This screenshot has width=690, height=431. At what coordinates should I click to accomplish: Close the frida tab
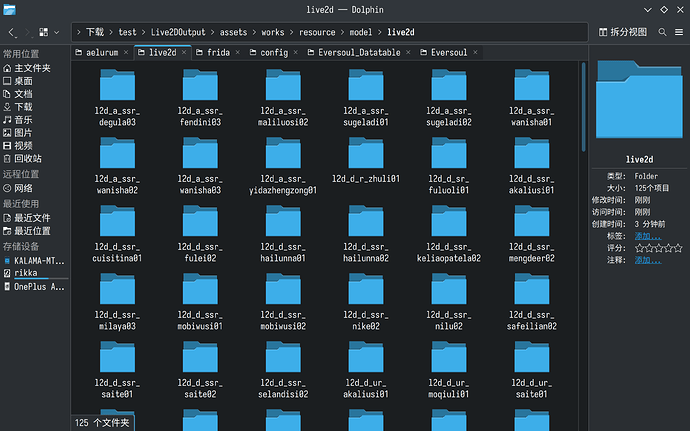click(x=238, y=52)
